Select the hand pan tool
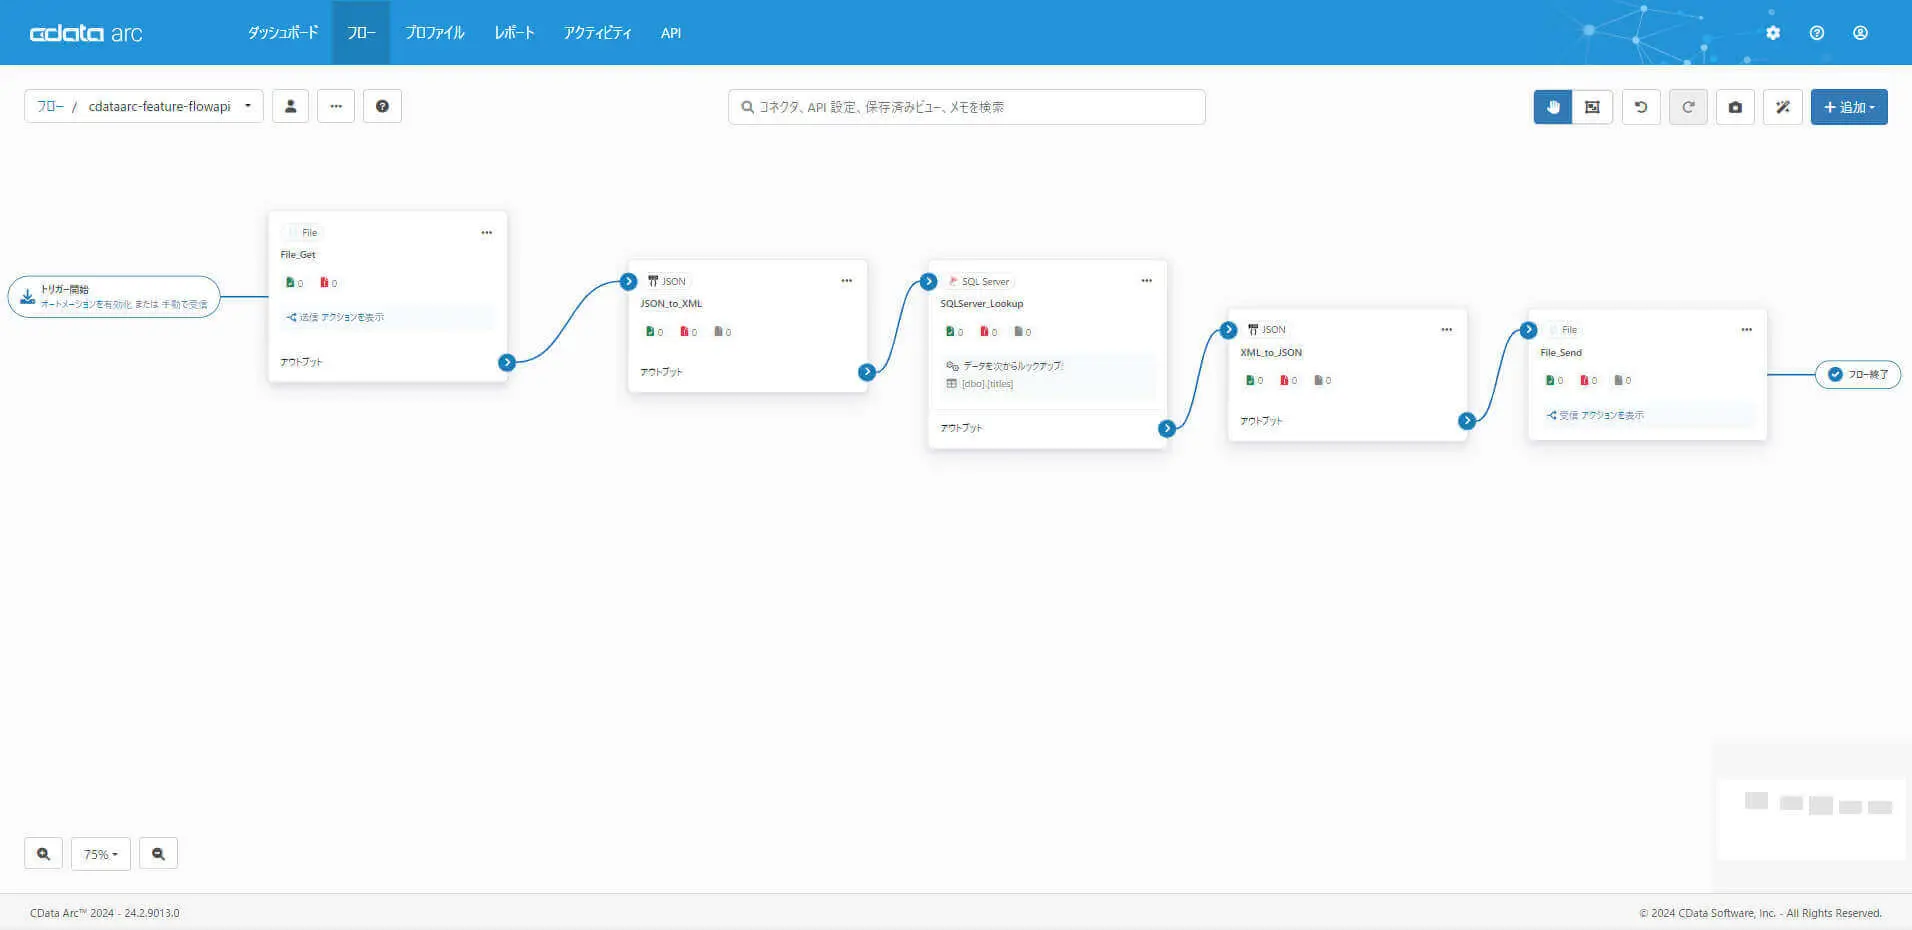This screenshot has height=930, width=1912. click(x=1553, y=107)
